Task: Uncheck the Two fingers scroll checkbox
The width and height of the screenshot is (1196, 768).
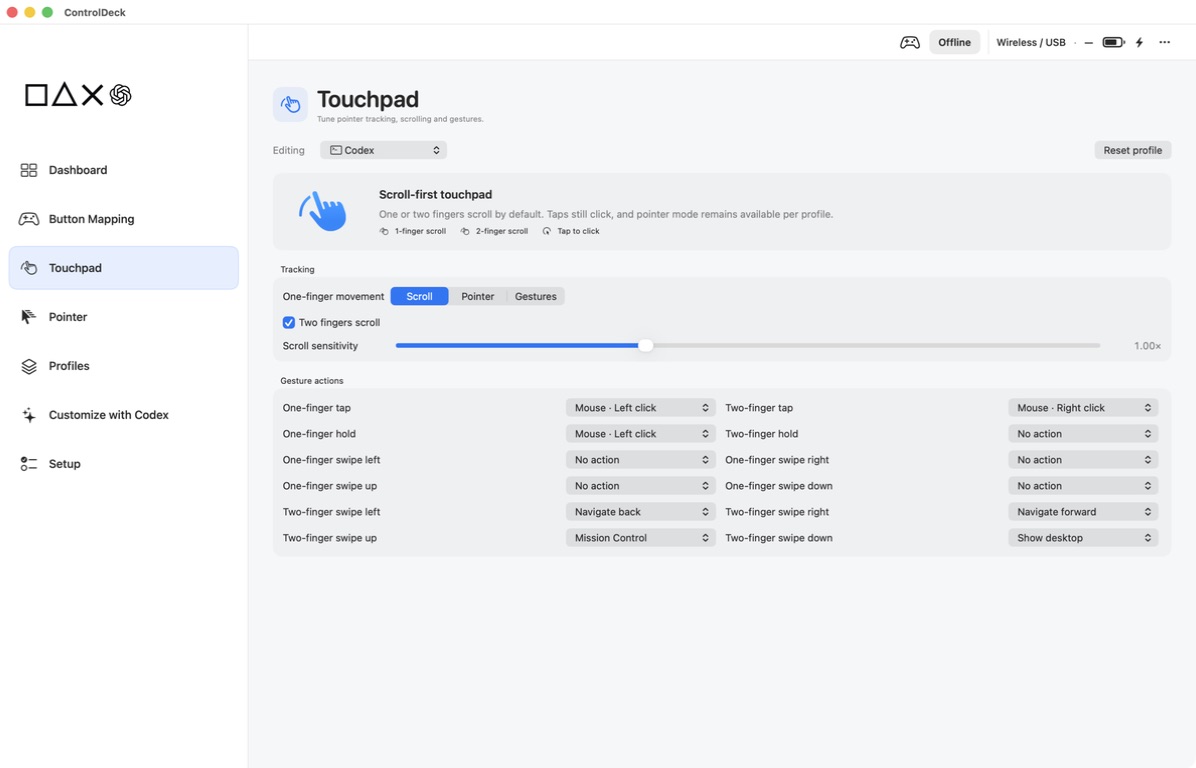Action: click(x=288, y=323)
